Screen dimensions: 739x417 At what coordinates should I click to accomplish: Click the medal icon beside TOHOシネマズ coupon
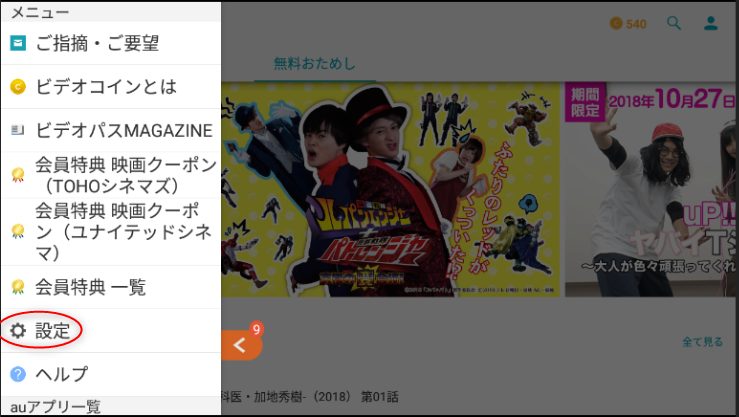coord(18,175)
